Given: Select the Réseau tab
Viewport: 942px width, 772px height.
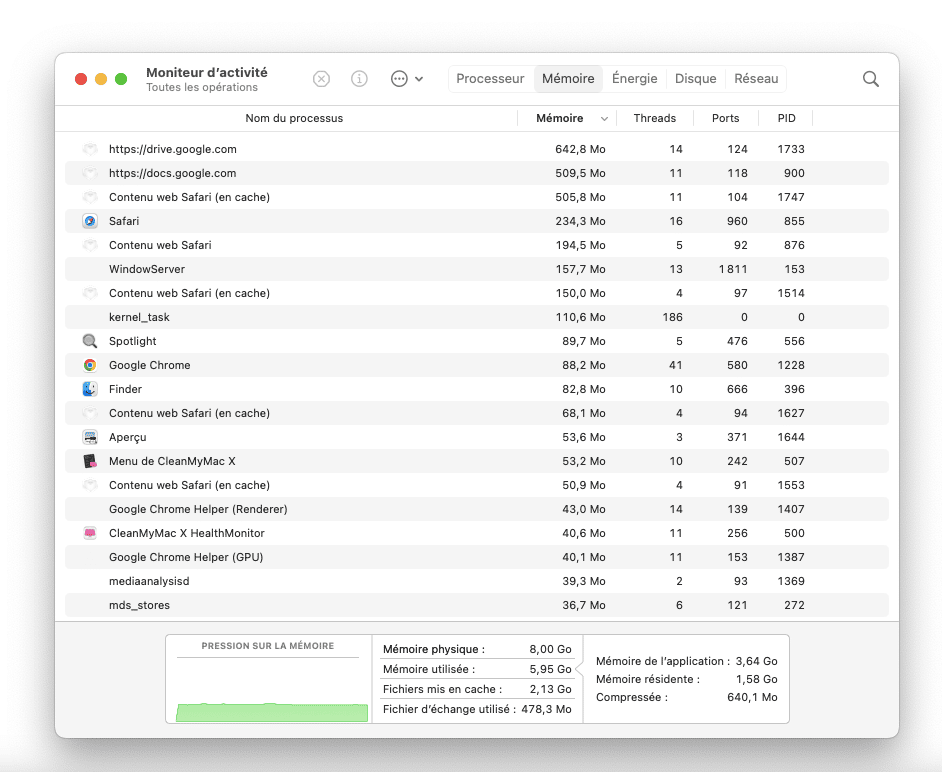Looking at the screenshot, I should 756,79.
